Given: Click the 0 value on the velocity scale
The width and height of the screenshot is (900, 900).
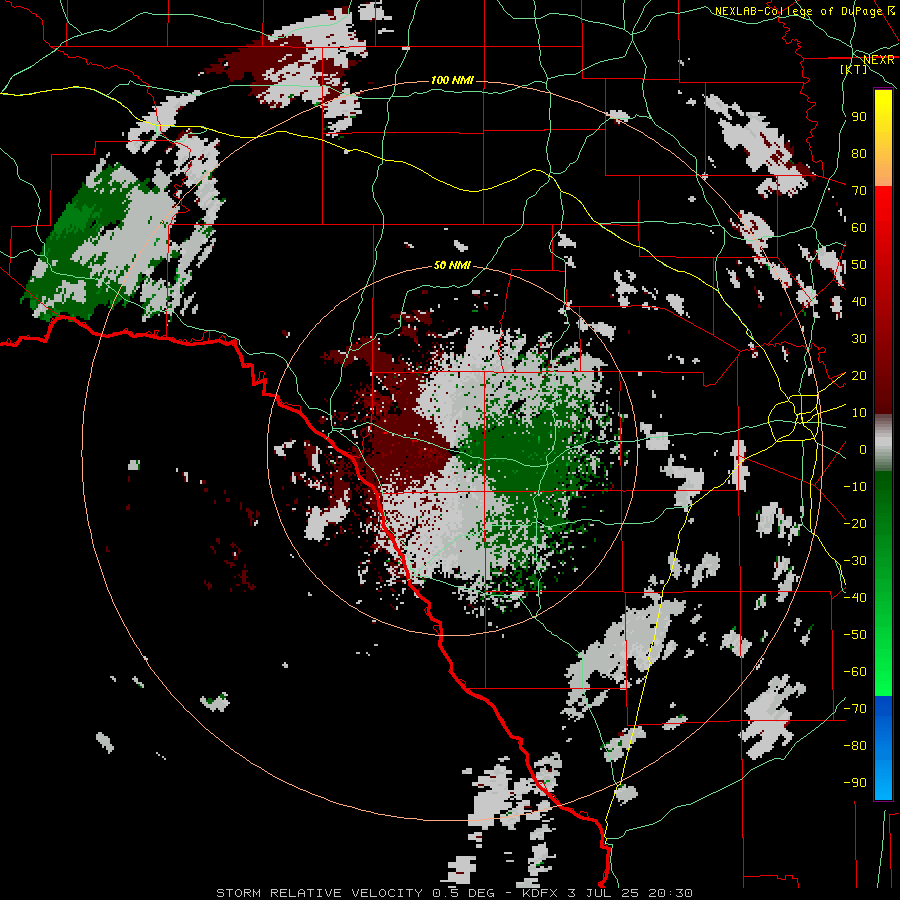Looking at the screenshot, I should point(862,449).
